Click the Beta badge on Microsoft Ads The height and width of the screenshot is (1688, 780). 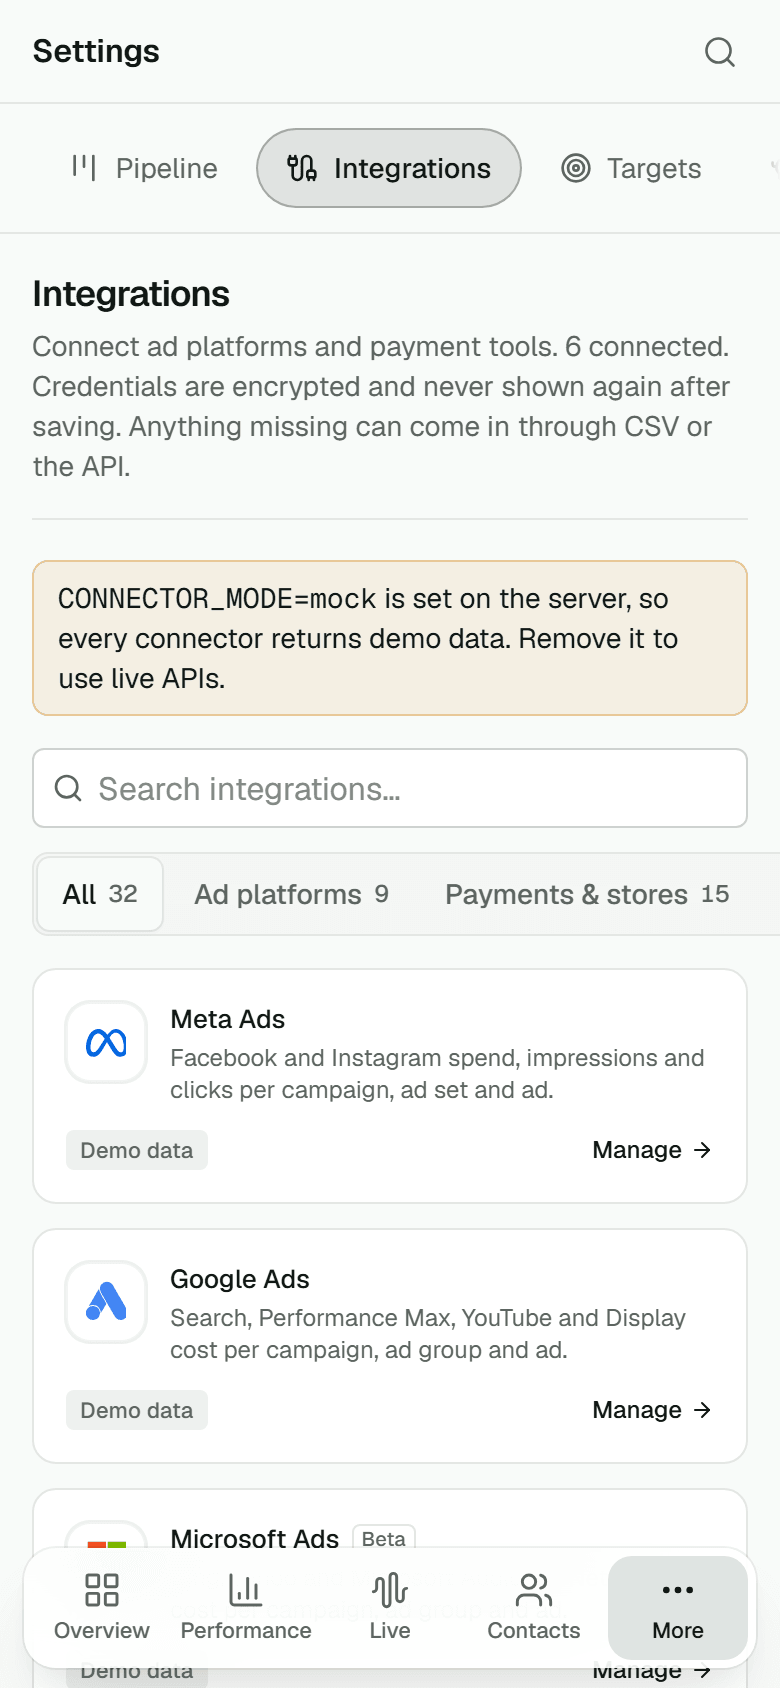pyautogui.click(x=384, y=1539)
